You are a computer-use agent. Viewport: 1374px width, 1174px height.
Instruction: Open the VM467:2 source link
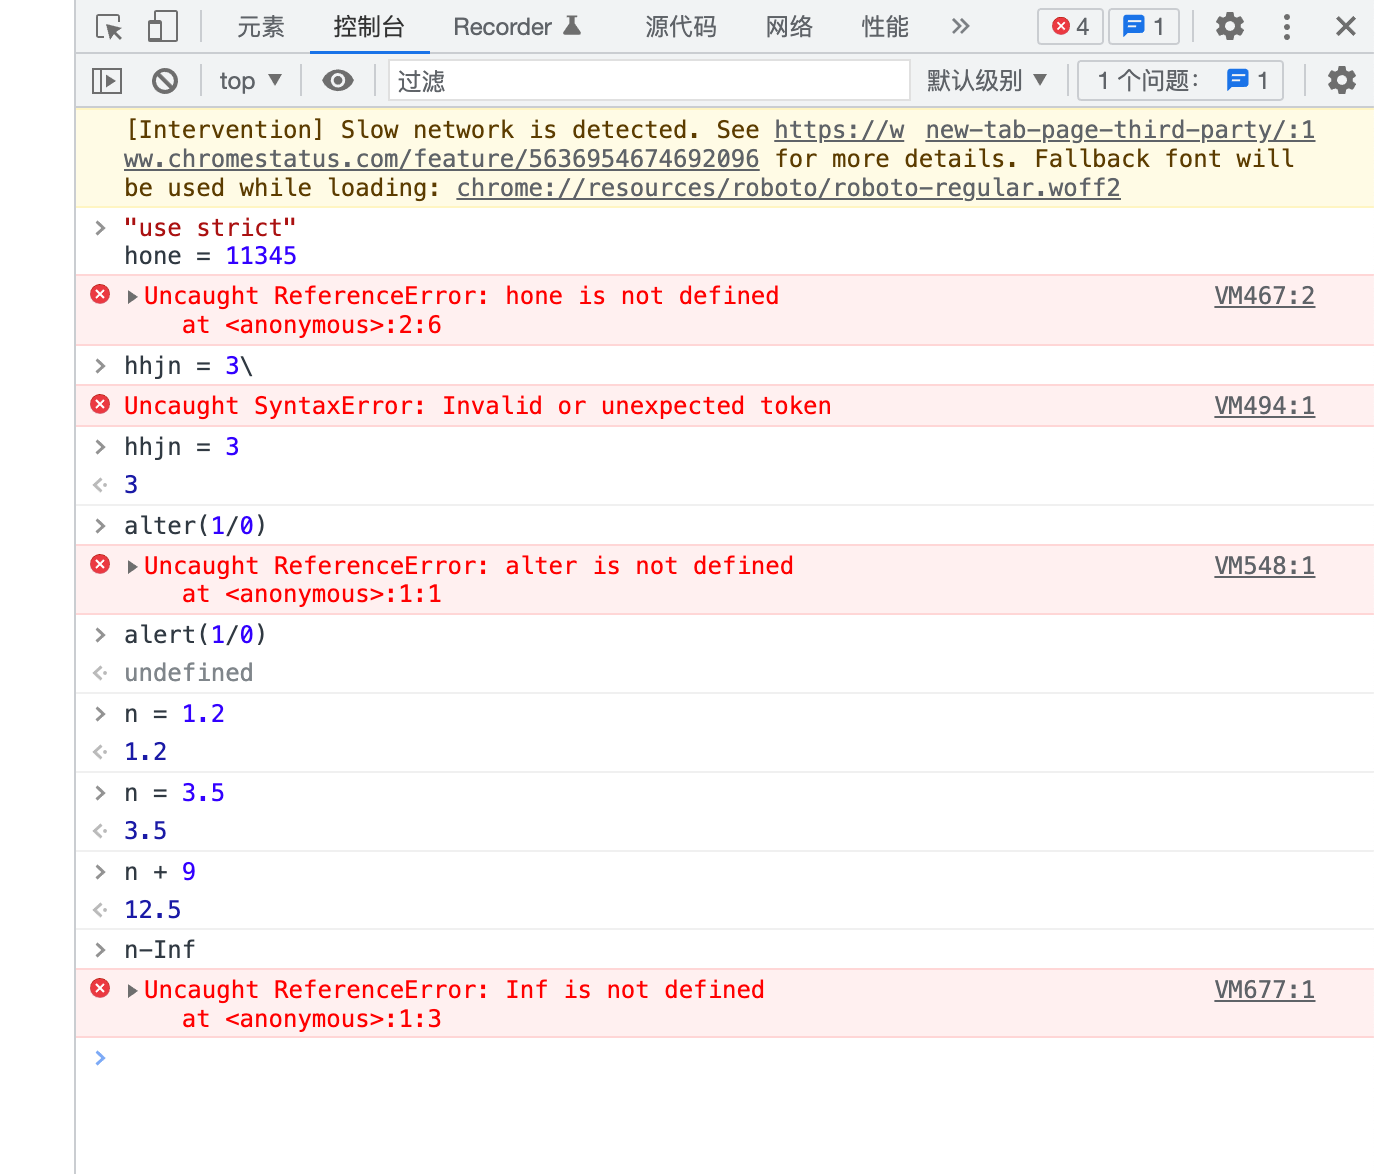(1264, 296)
